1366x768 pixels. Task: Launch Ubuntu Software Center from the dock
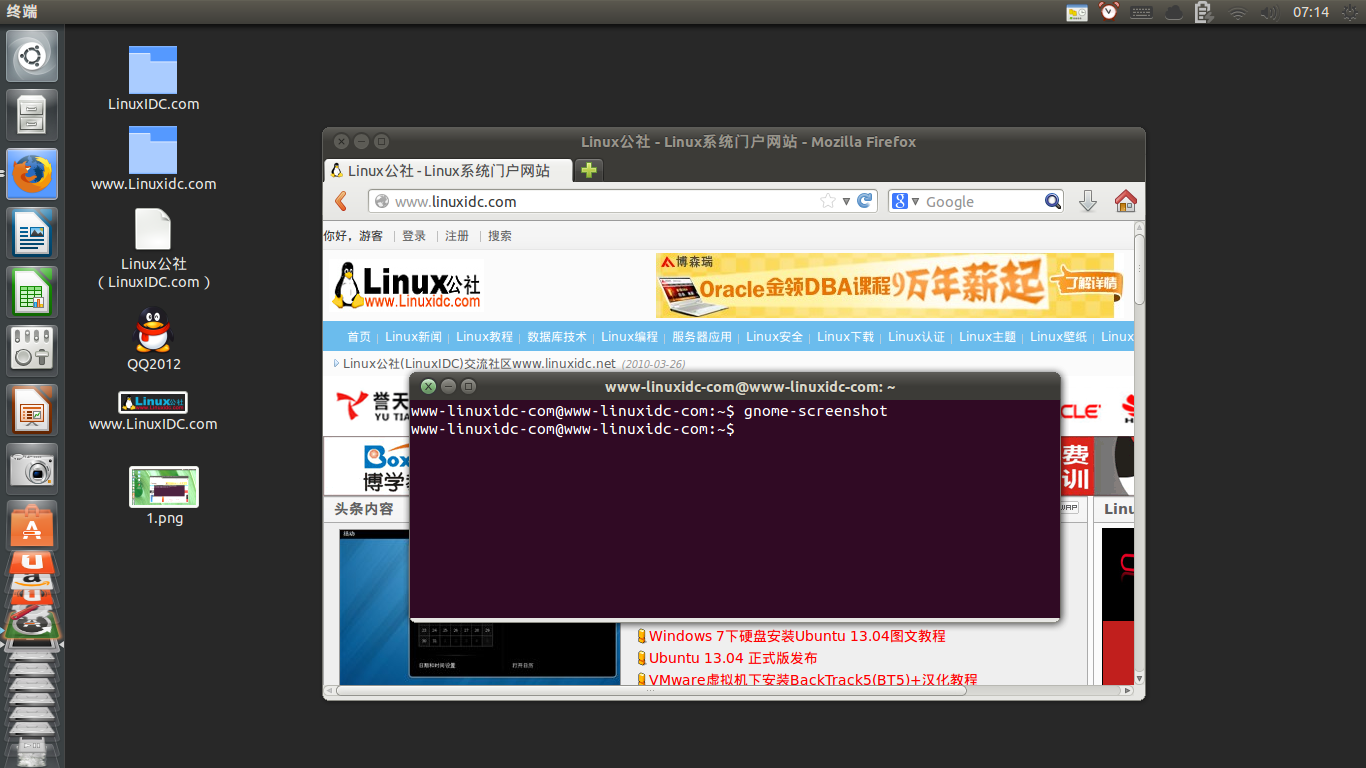coord(31,524)
